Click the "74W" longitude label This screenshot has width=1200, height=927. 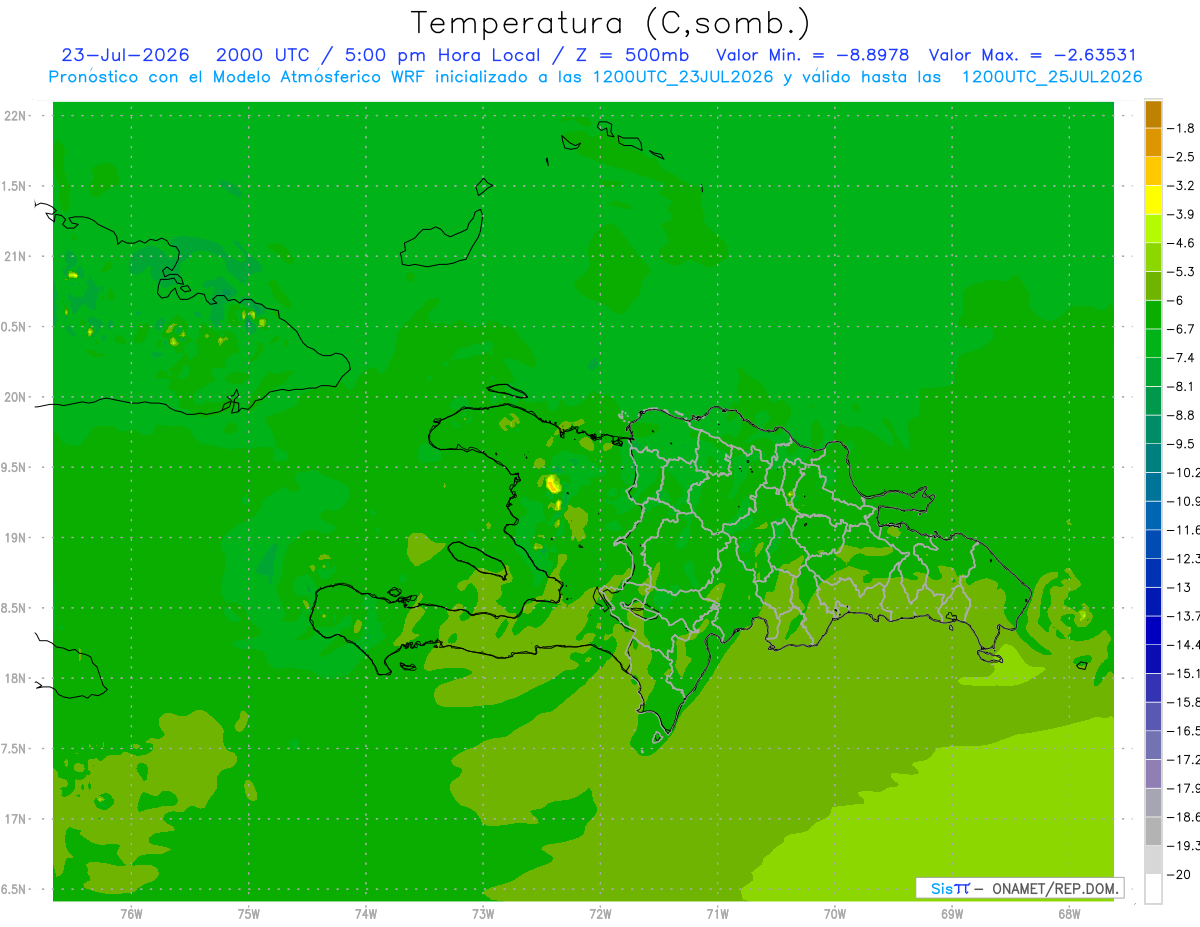point(366,913)
